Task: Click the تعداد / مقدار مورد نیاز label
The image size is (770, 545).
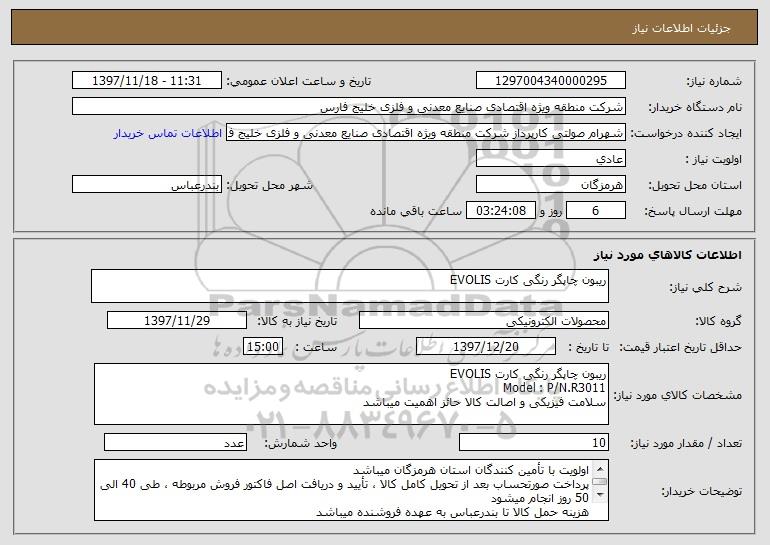Action: pos(686,443)
